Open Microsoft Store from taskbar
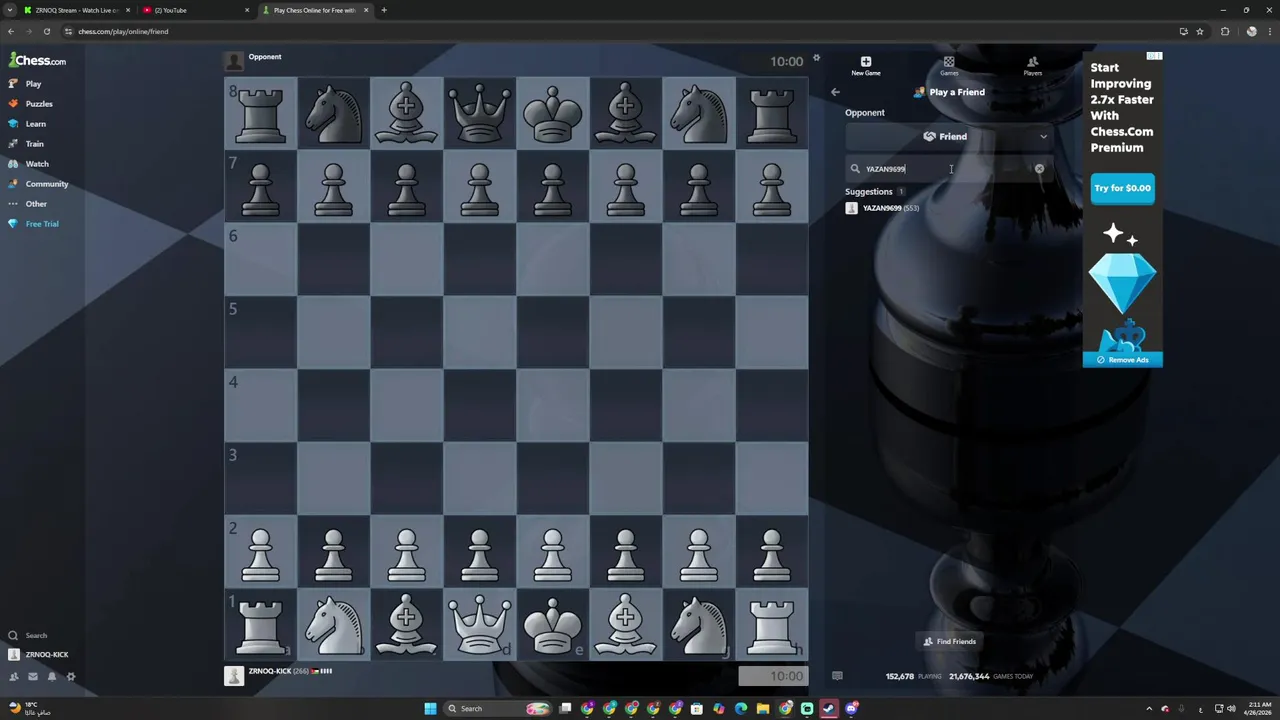 (697, 709)
